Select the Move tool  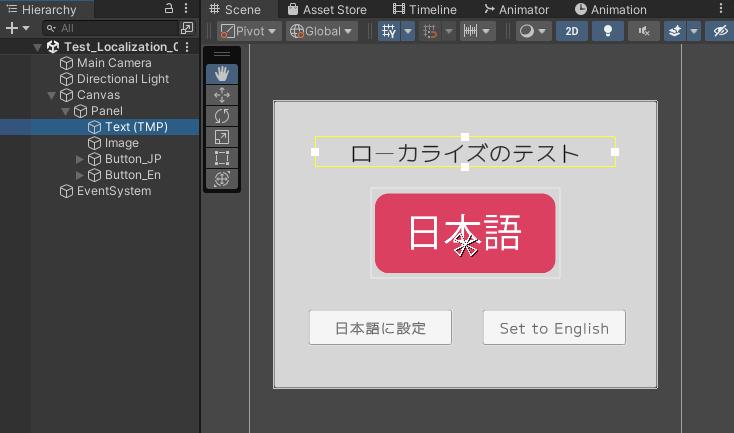(222, 95)
